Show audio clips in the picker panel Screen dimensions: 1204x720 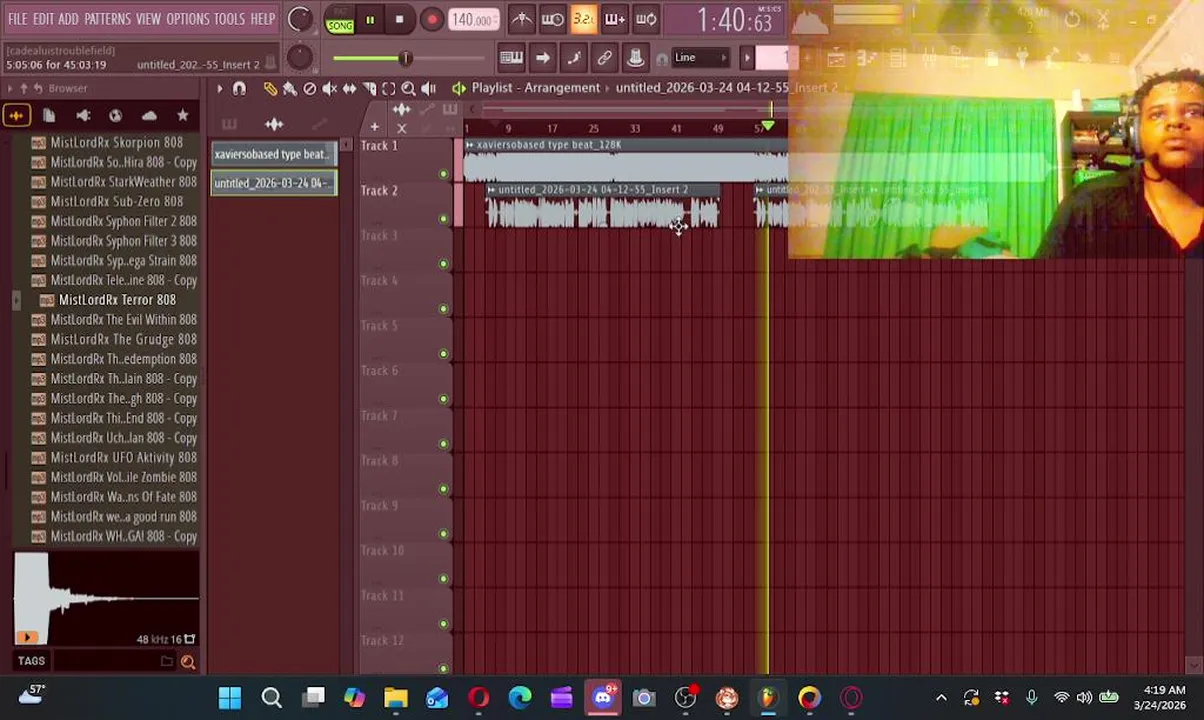click(274, 124)
